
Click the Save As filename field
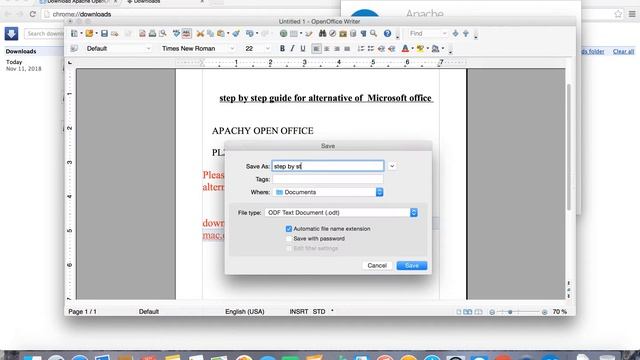point(328,166)
